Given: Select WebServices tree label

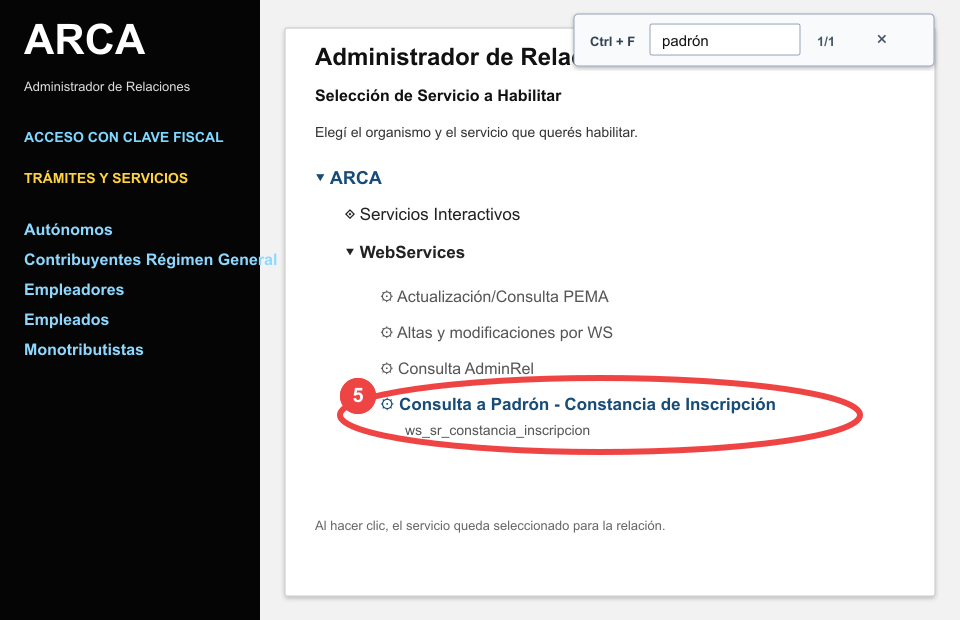Looking at the screenshot, I should [x=412, y=252].
